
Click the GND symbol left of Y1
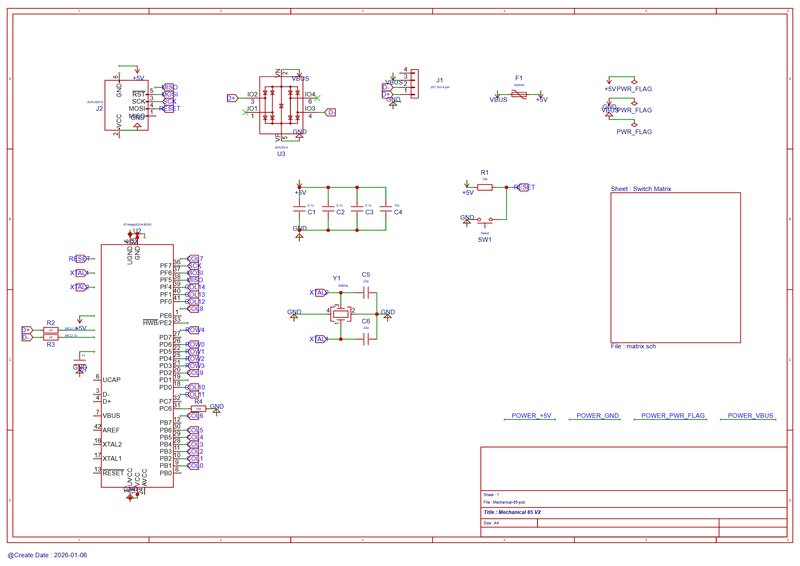[294, 314]
